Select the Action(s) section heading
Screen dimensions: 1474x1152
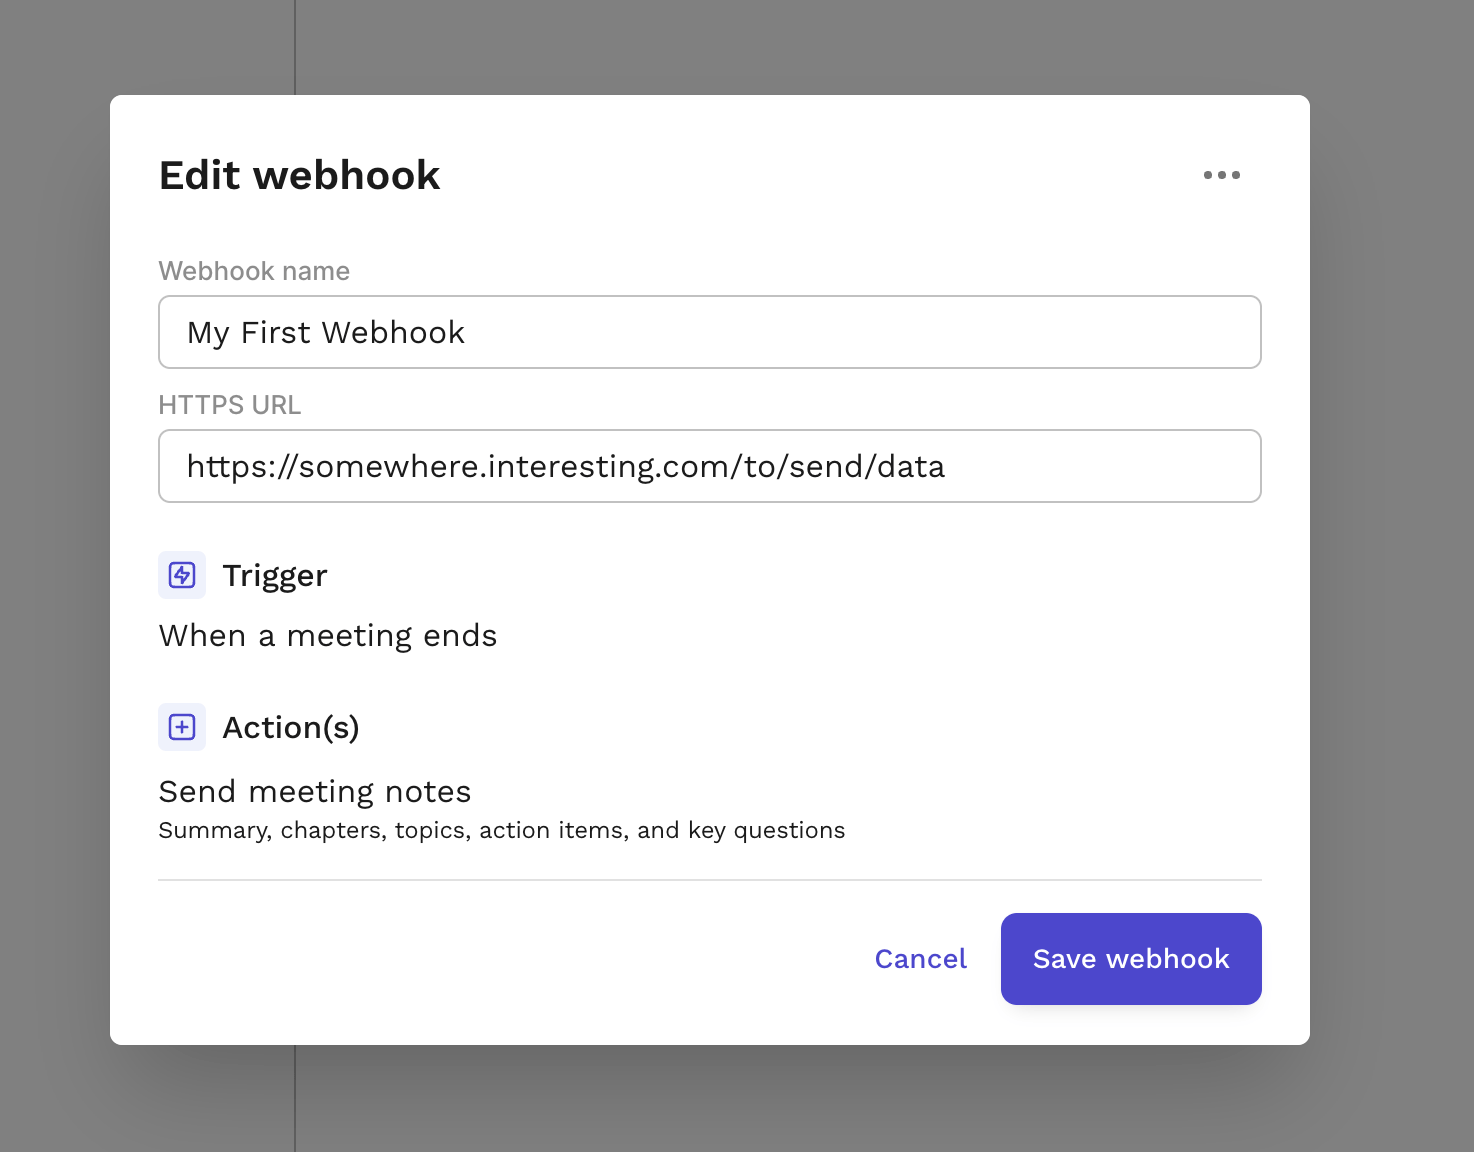click(291, 727)
